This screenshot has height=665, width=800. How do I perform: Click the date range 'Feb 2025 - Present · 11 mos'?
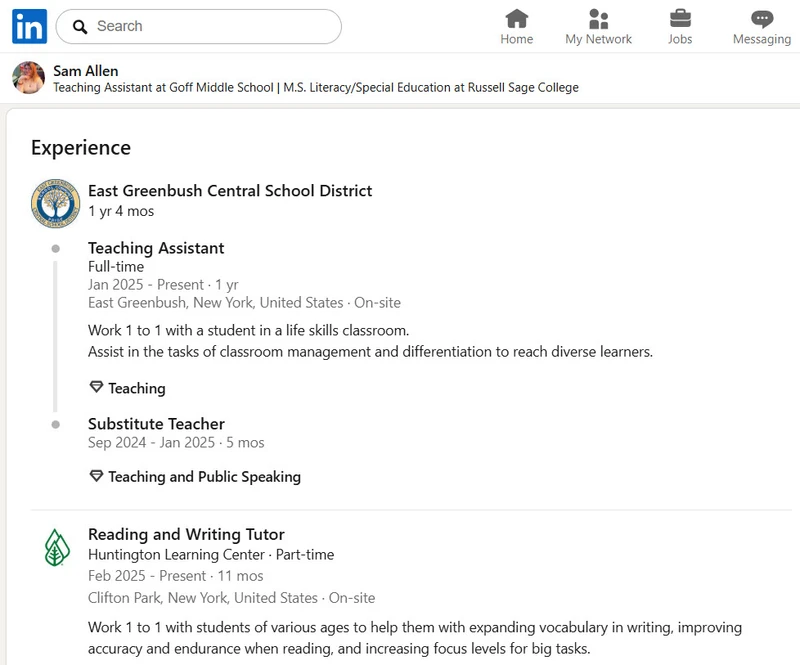176,576
